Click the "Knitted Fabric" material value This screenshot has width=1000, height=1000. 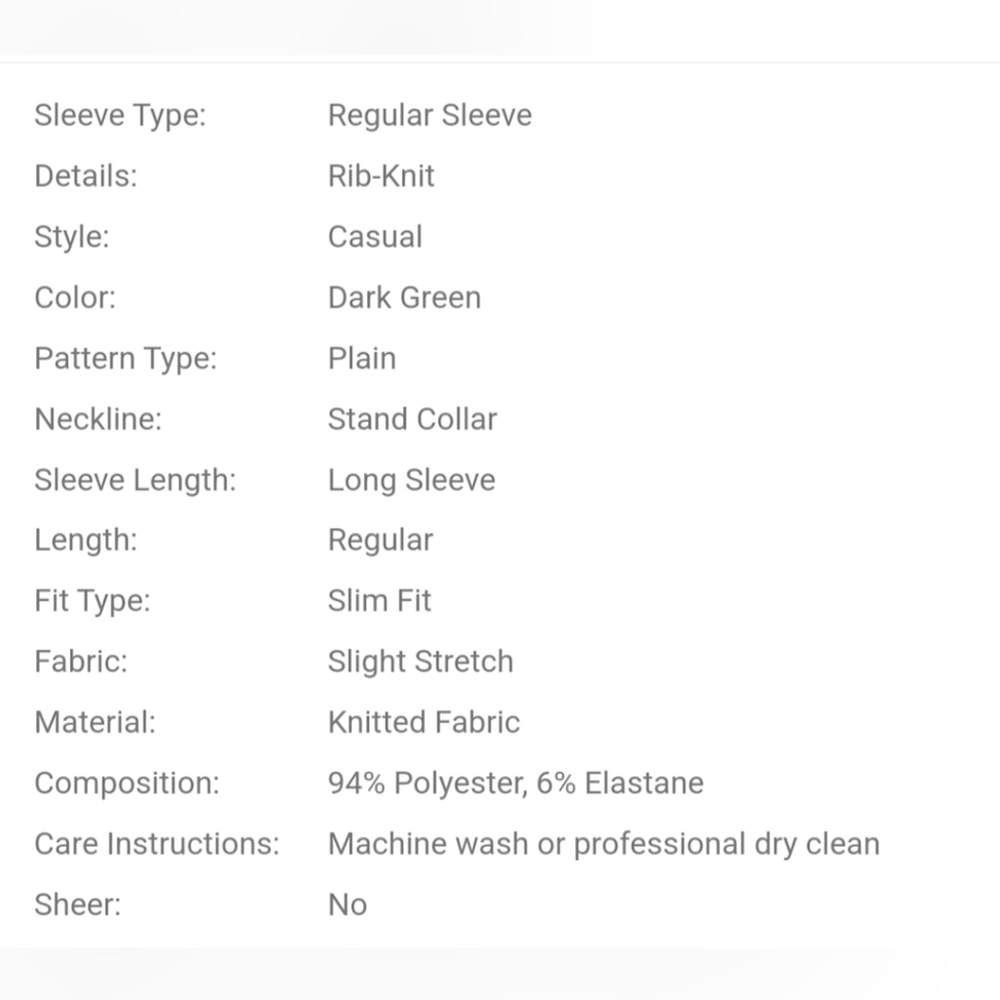point(424,723)
